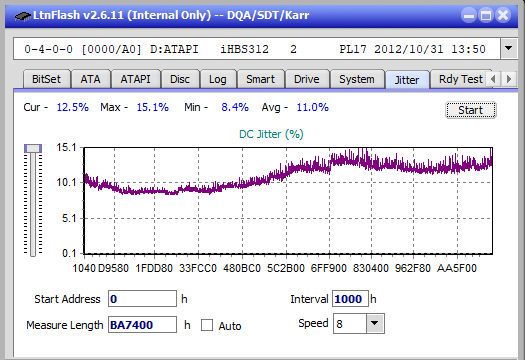Click the vertical scale slider thumb
The width and height of the screenshot is (525, 360).
33,148
